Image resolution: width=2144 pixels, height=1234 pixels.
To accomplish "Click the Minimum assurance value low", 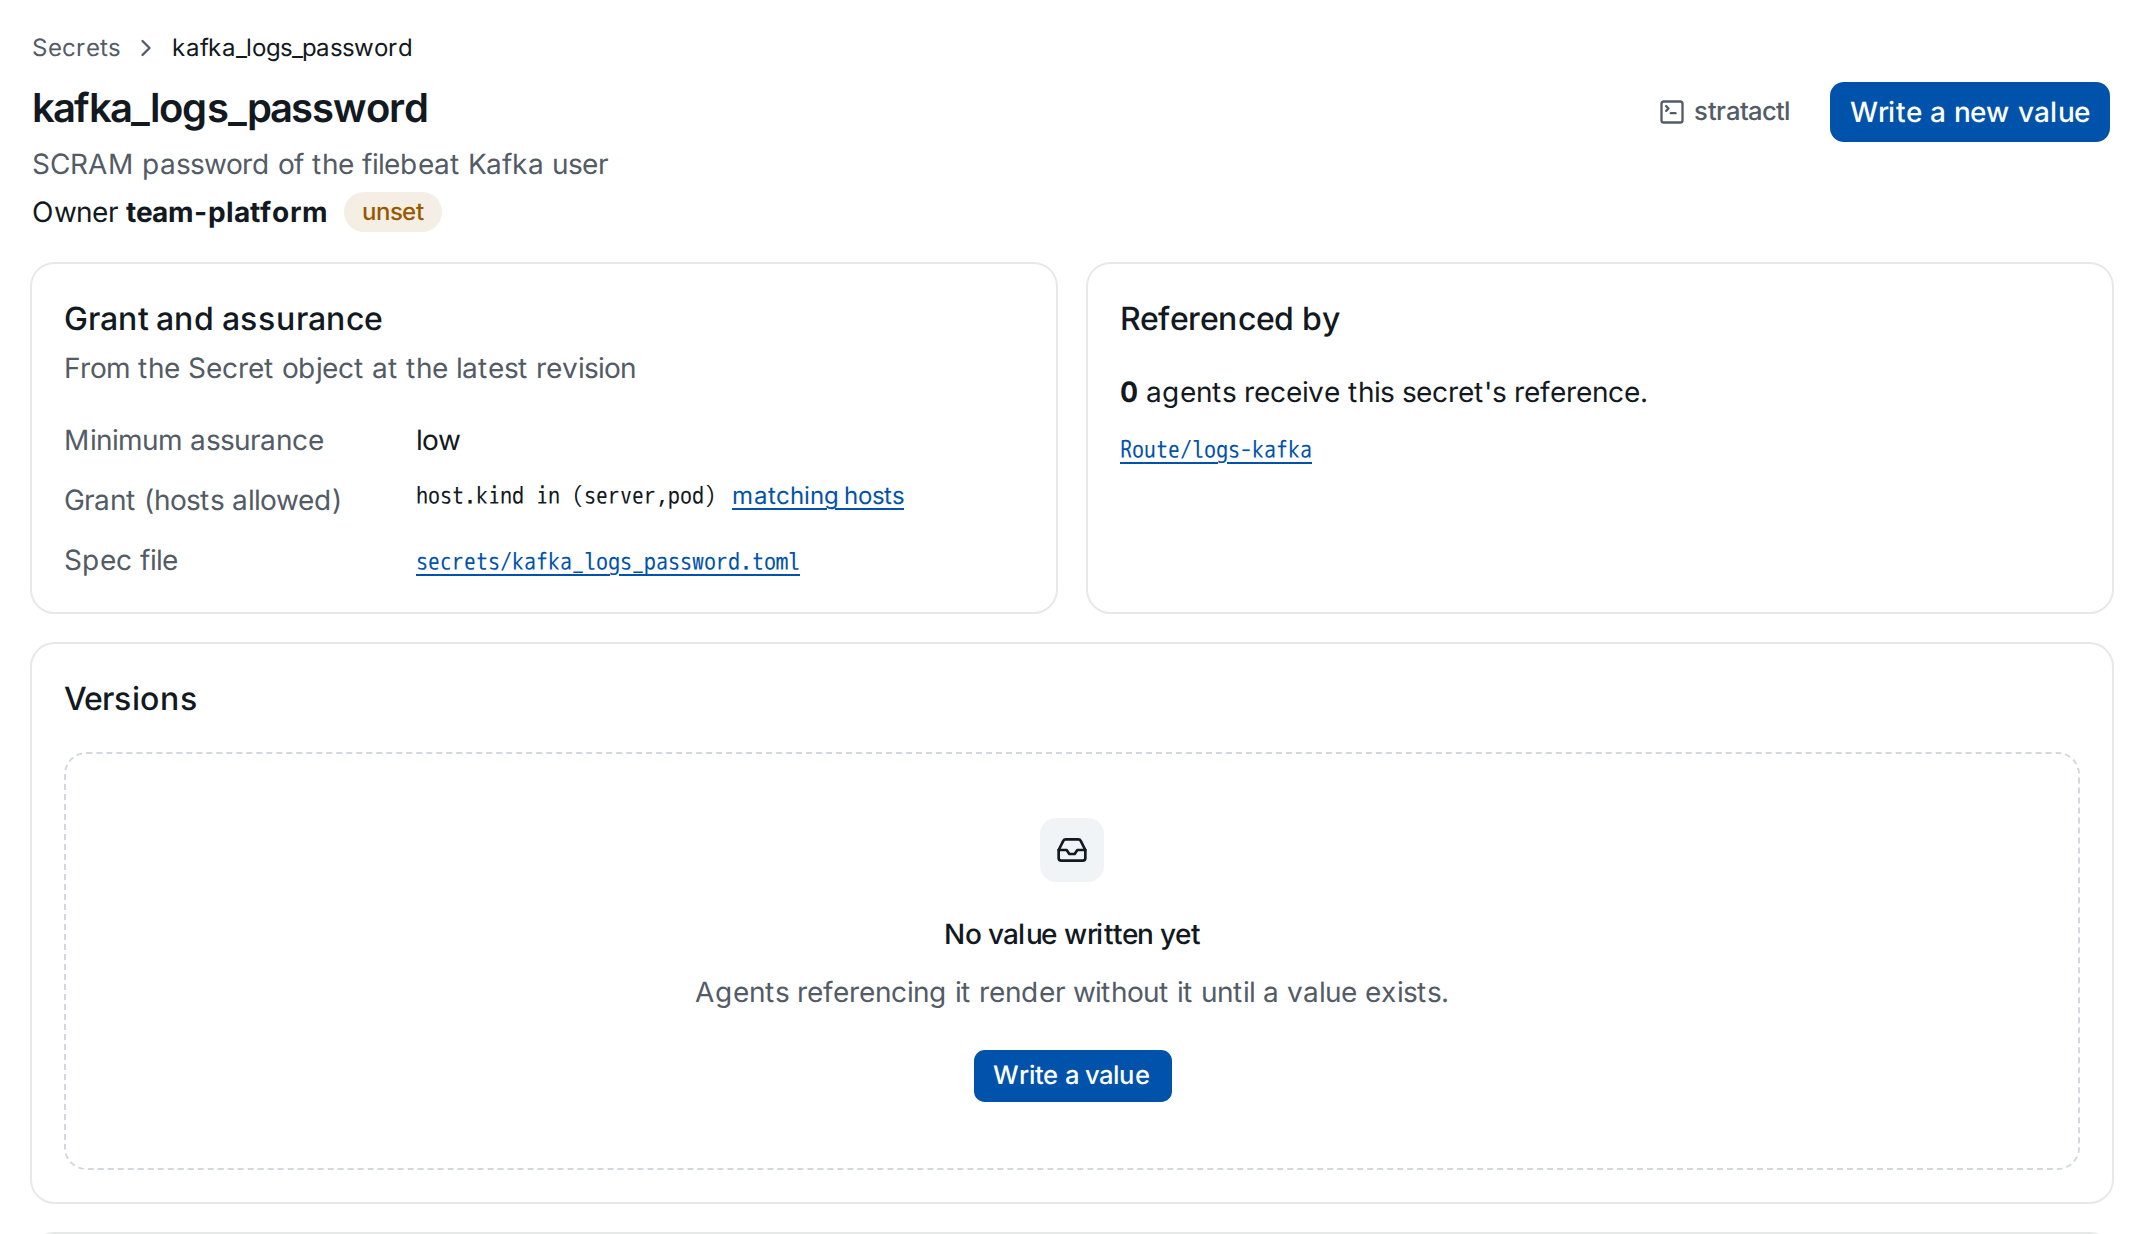I will tap(438, 441).
